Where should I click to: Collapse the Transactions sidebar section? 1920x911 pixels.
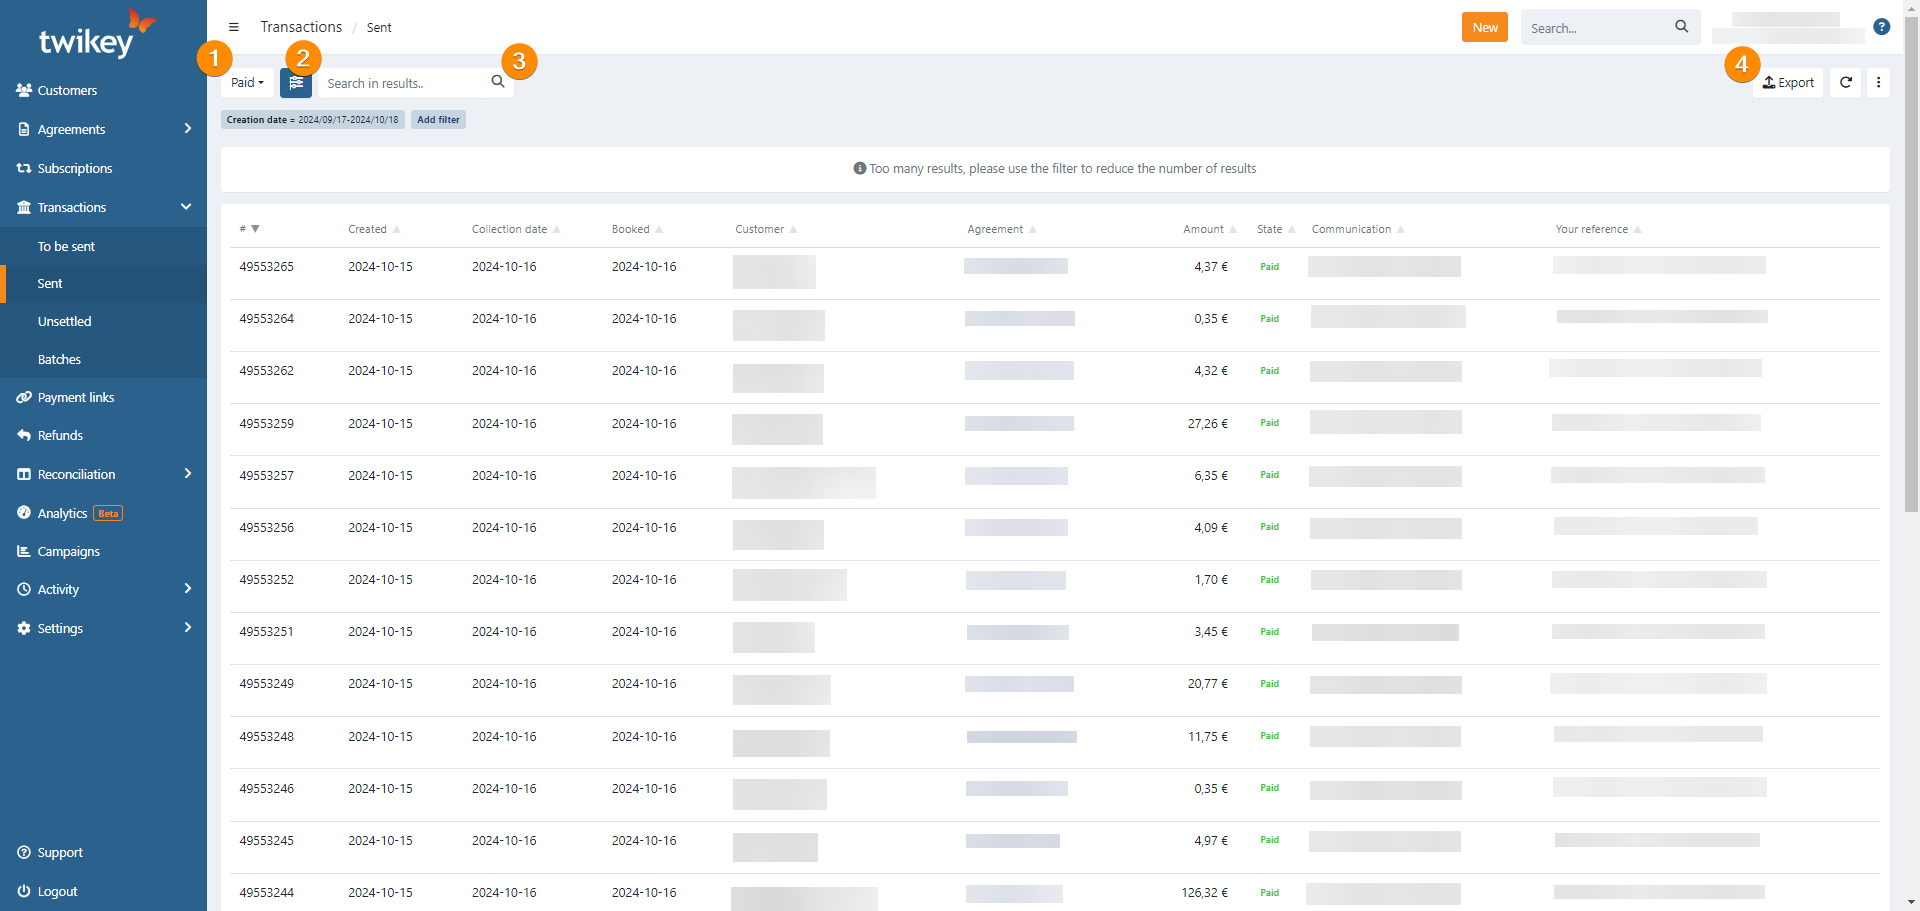point(104,207)
